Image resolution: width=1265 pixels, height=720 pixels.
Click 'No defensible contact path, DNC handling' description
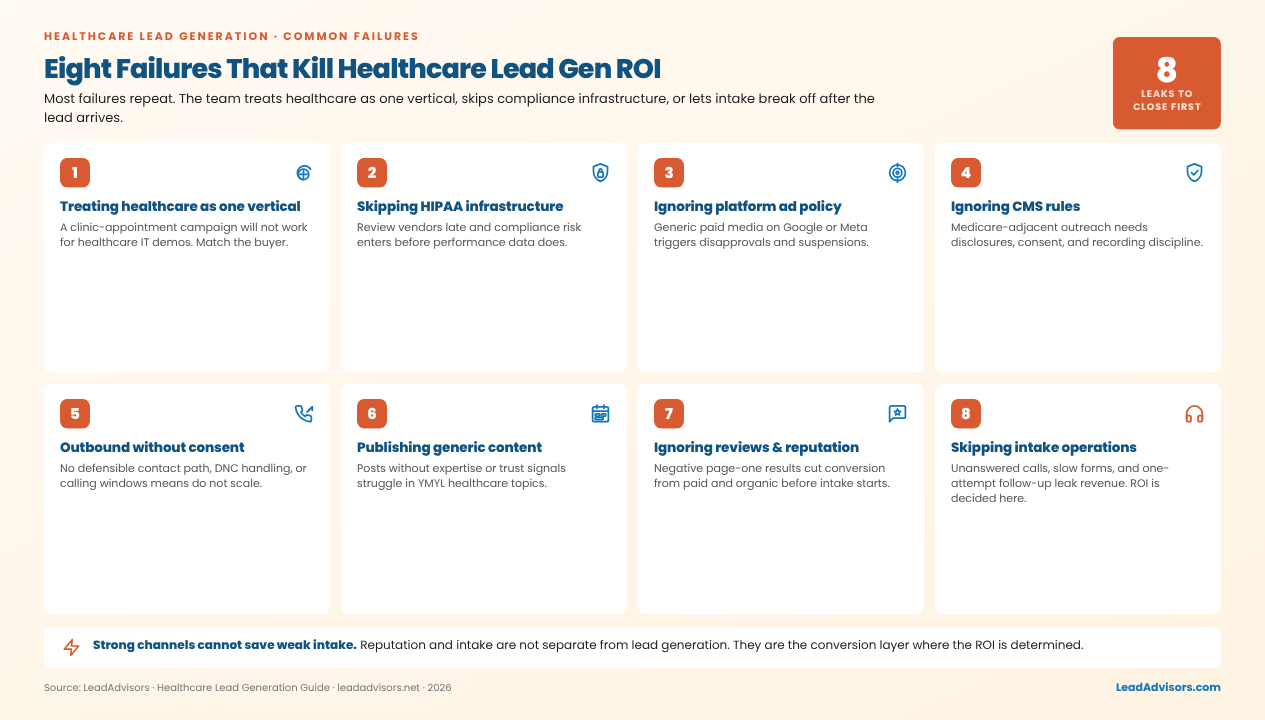click(183, 476)
